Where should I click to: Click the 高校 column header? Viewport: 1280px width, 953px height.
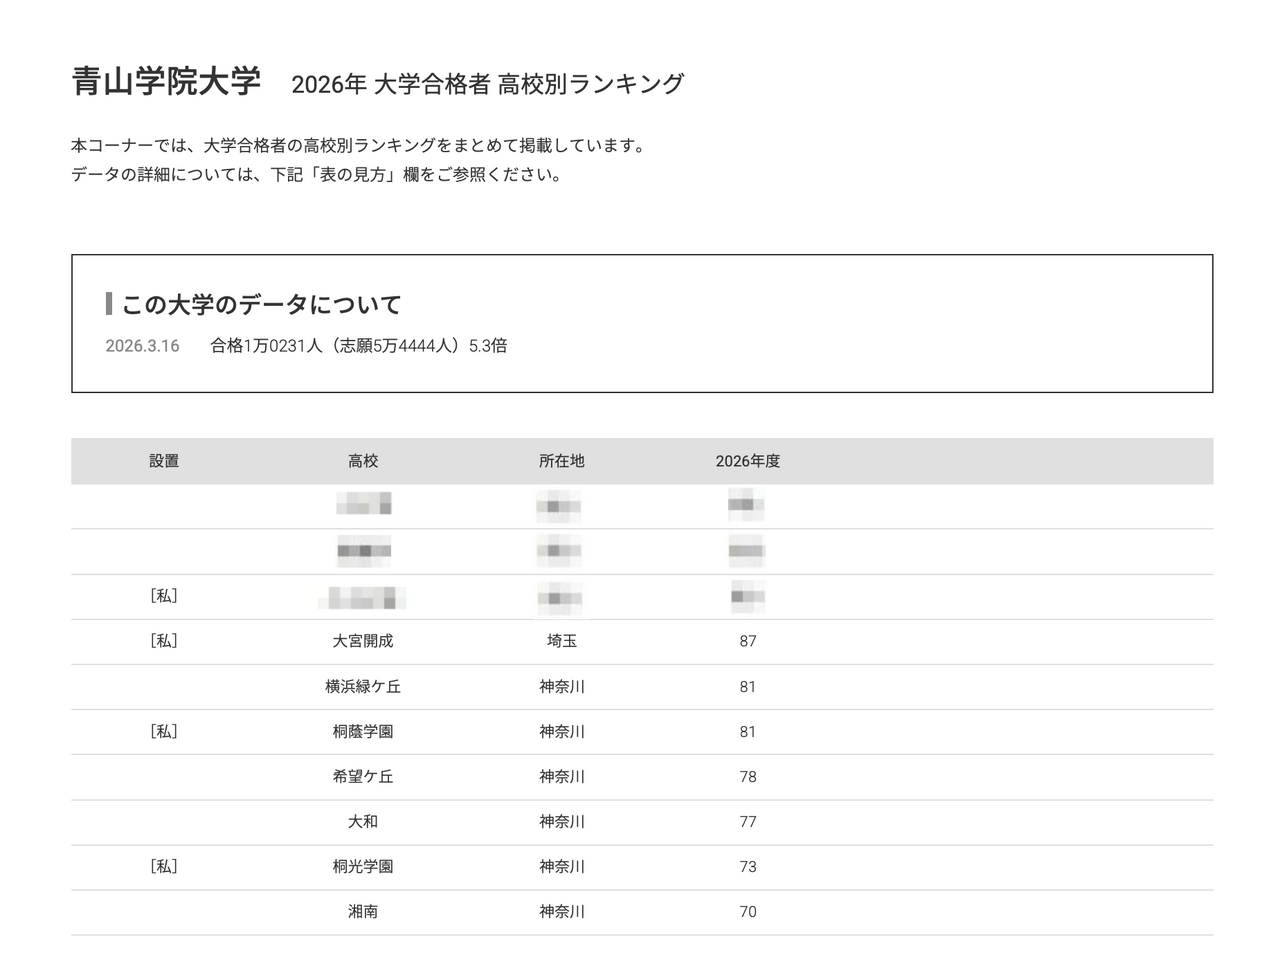coord(363,461)
